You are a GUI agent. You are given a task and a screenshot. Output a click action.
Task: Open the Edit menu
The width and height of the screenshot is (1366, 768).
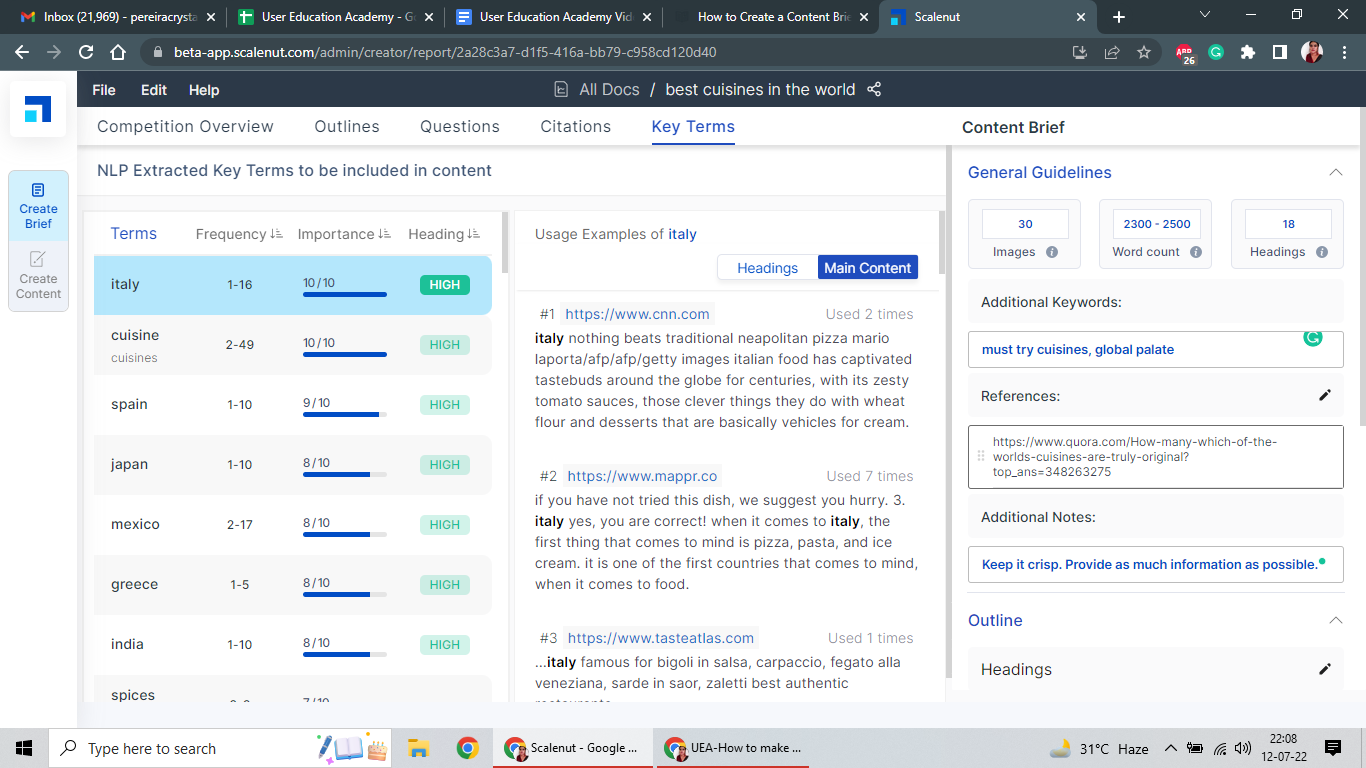coord(154,90)
